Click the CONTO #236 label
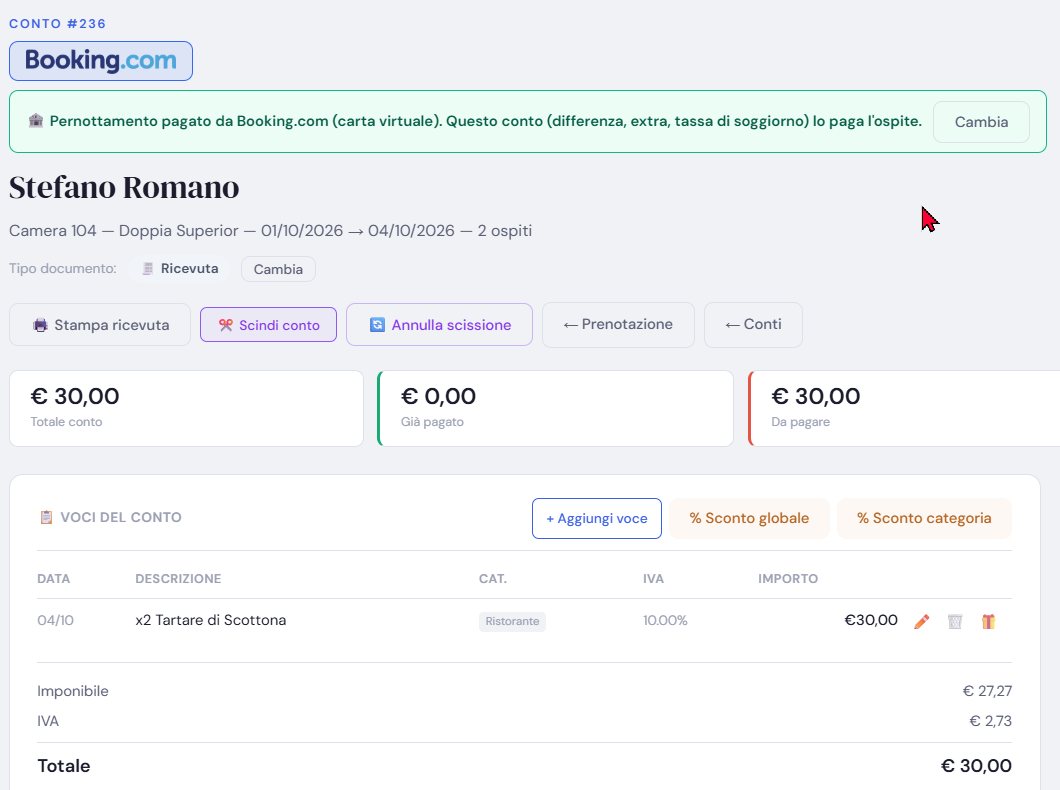 tap(57, 24)
